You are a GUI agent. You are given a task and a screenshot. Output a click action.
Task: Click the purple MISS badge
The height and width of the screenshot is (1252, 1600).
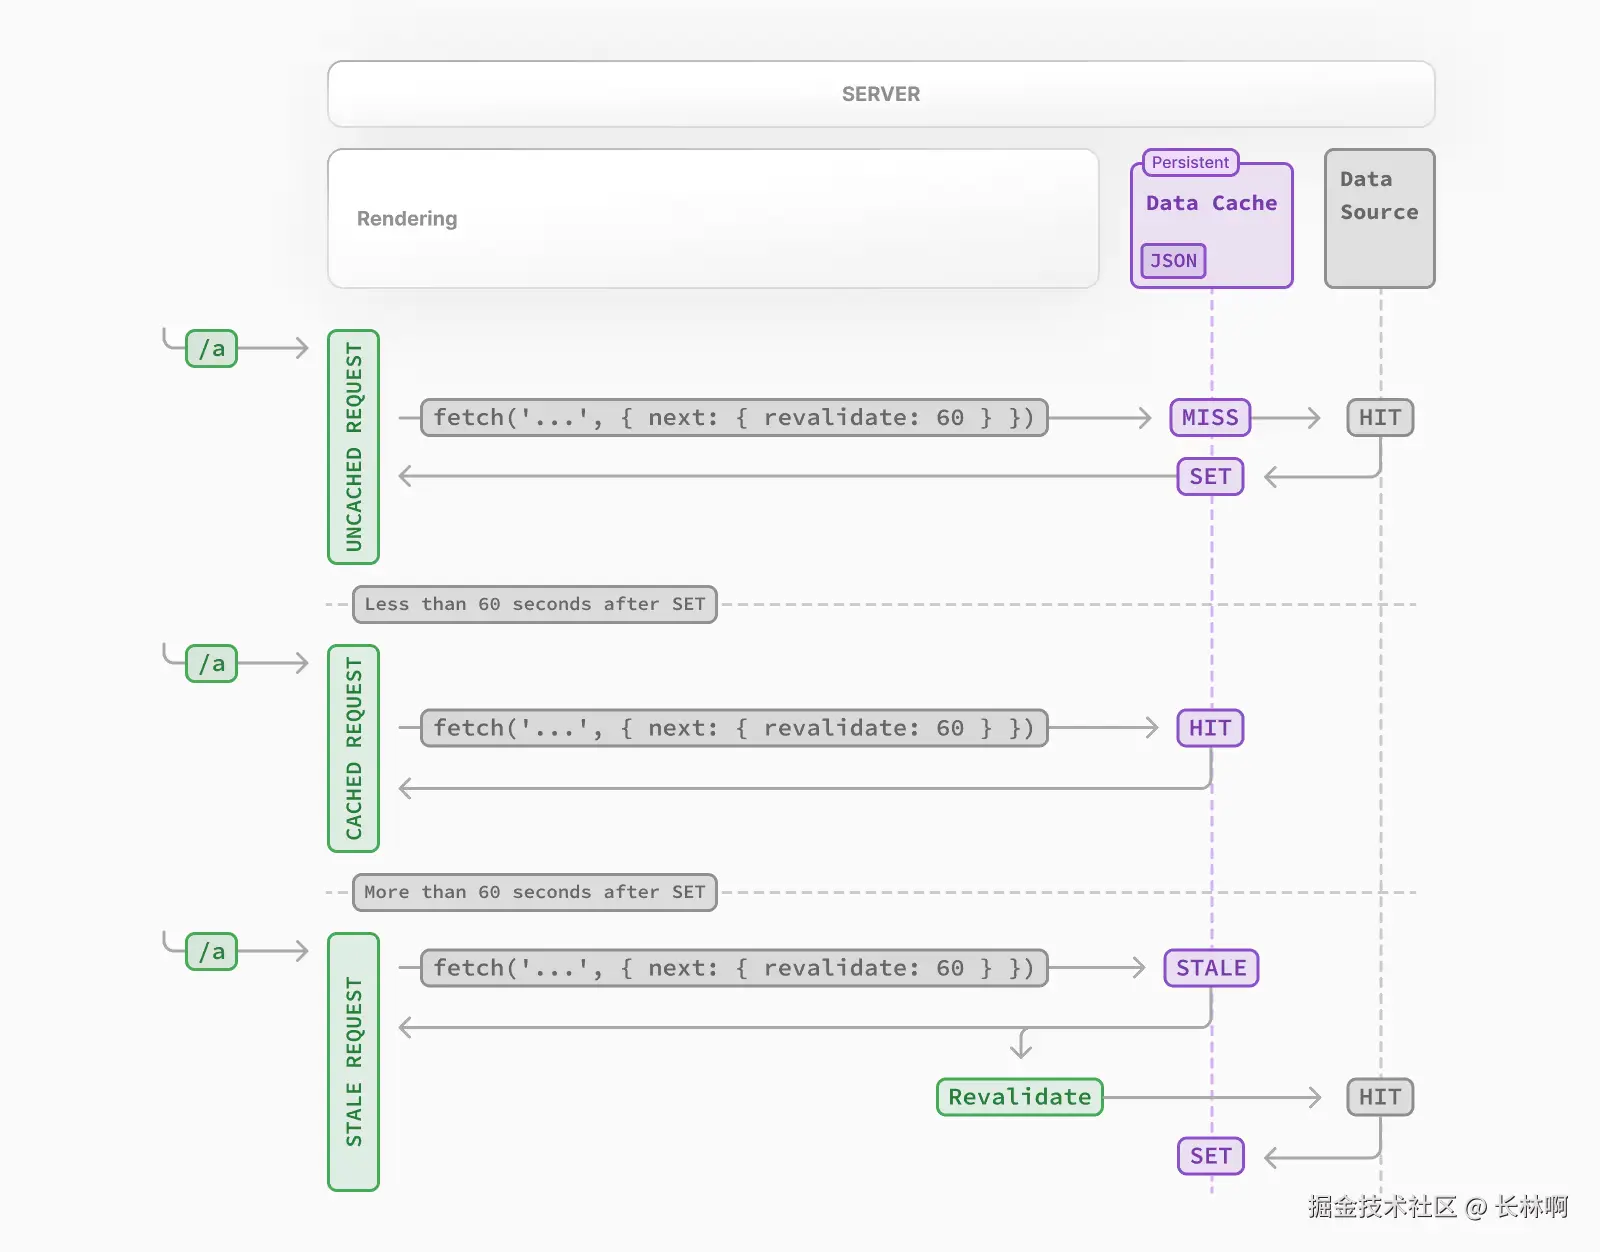tap(1210, 418)
